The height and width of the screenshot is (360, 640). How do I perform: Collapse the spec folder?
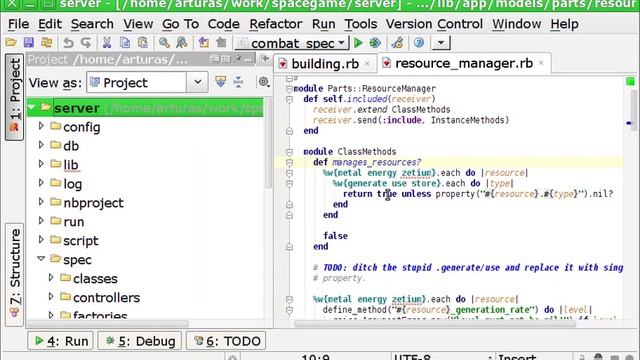[x=41, y=259]
